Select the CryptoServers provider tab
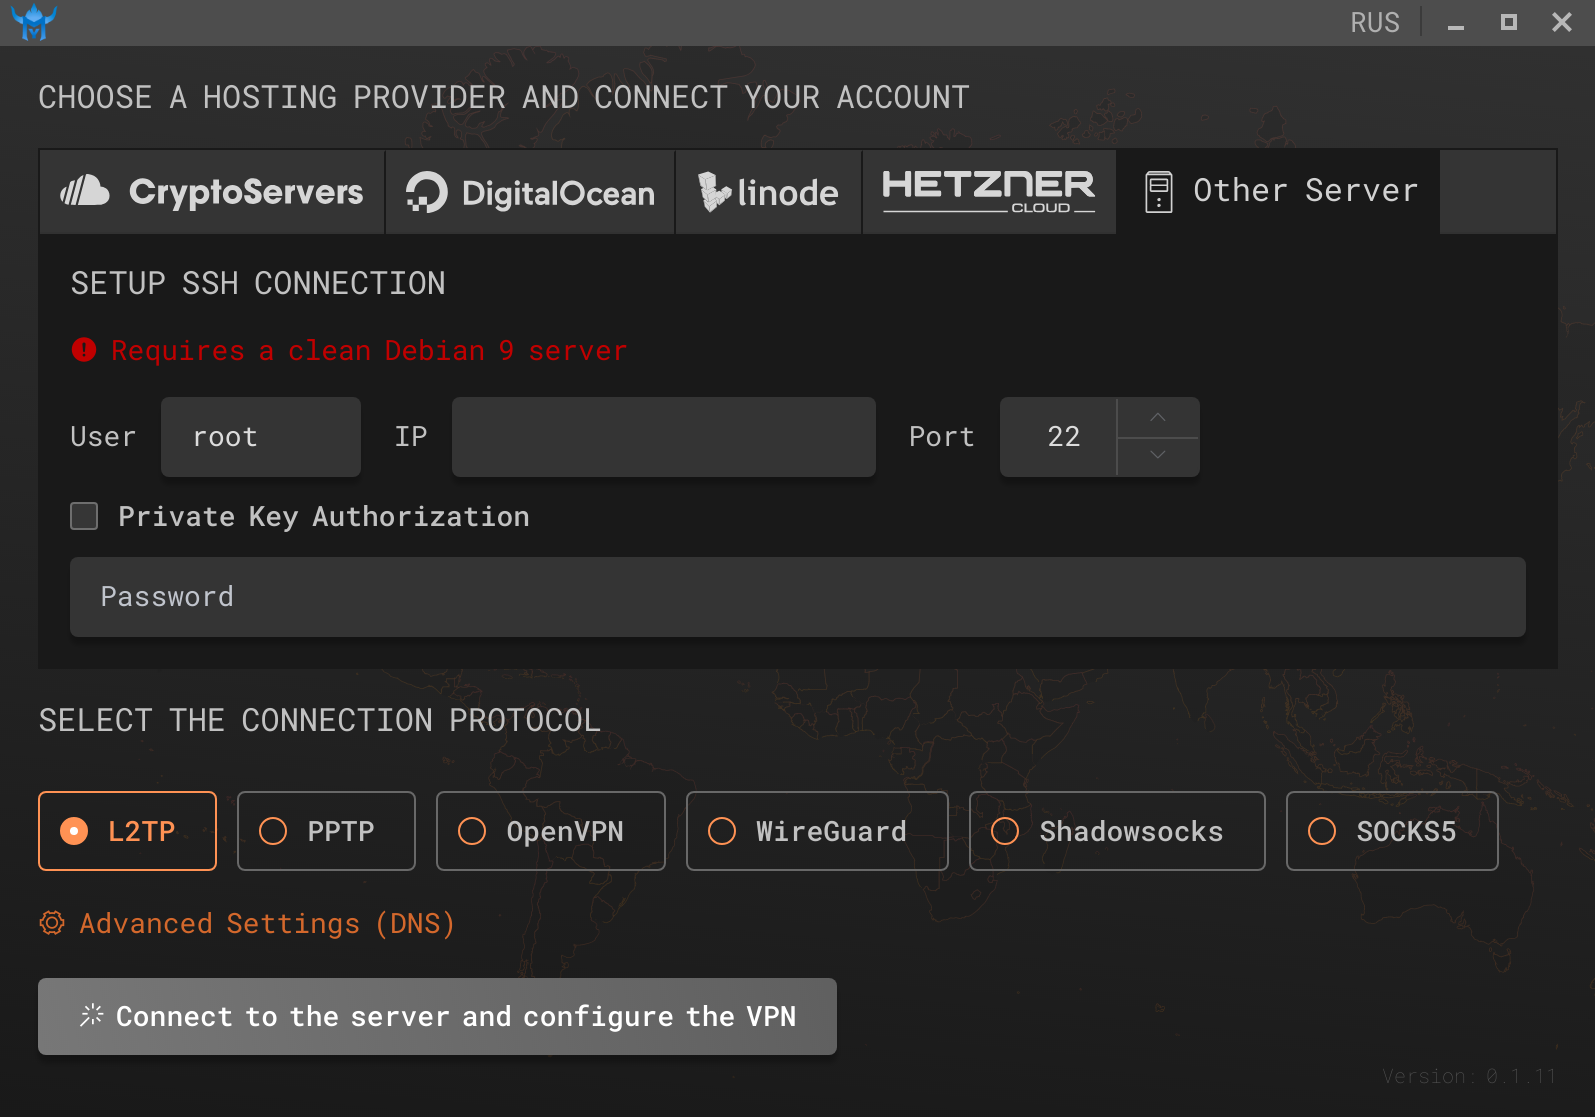 tap(212, 192)
